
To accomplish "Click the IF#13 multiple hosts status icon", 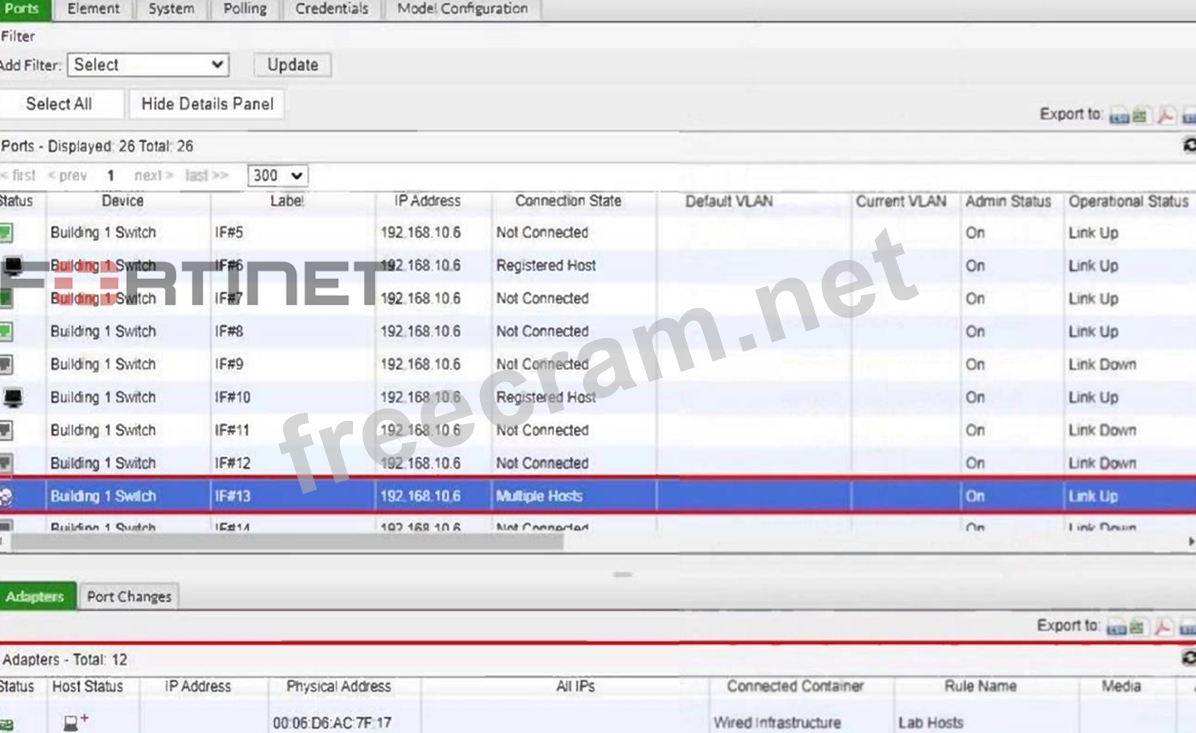I will (6, 497).
